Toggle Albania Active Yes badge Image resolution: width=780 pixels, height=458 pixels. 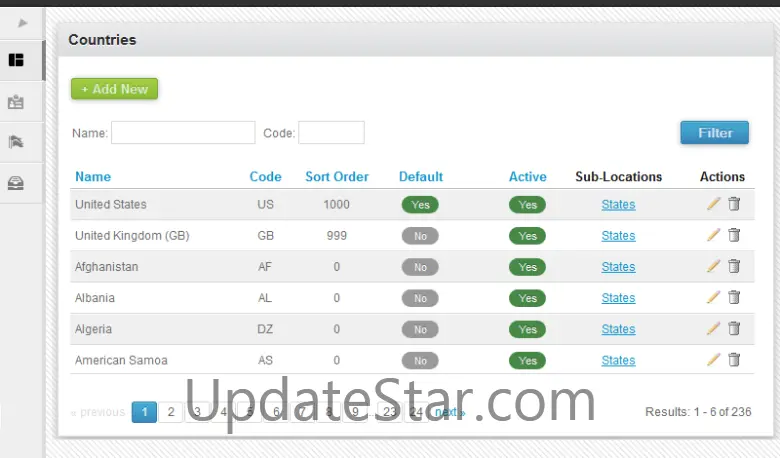[527, 298]
